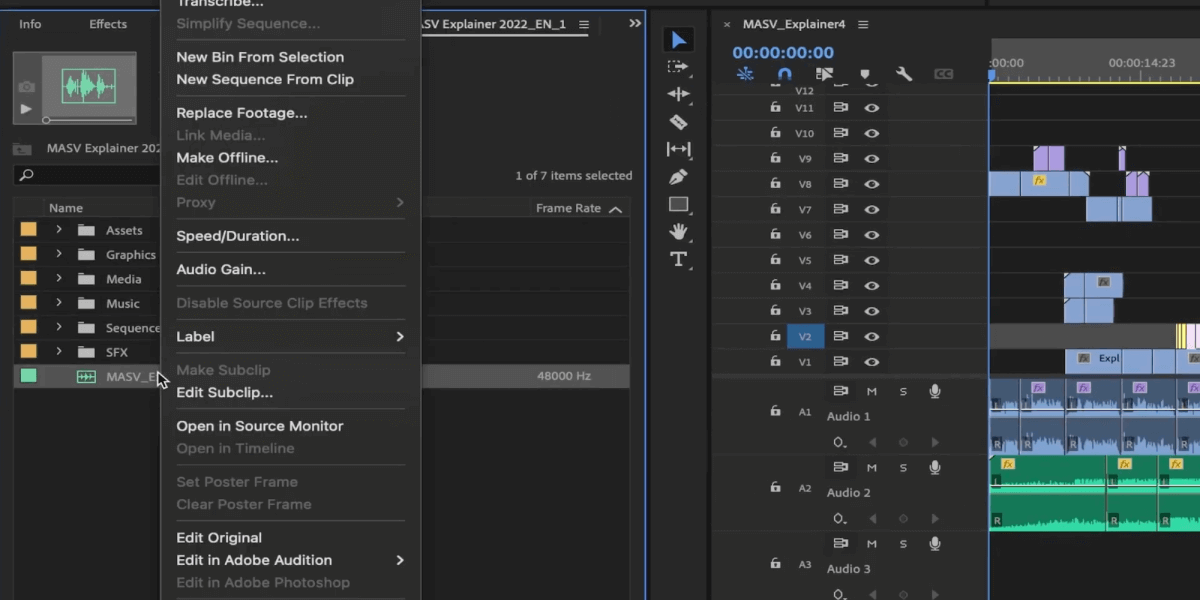
Task: Expand the Graphics bin
Action: pos(59,254)
